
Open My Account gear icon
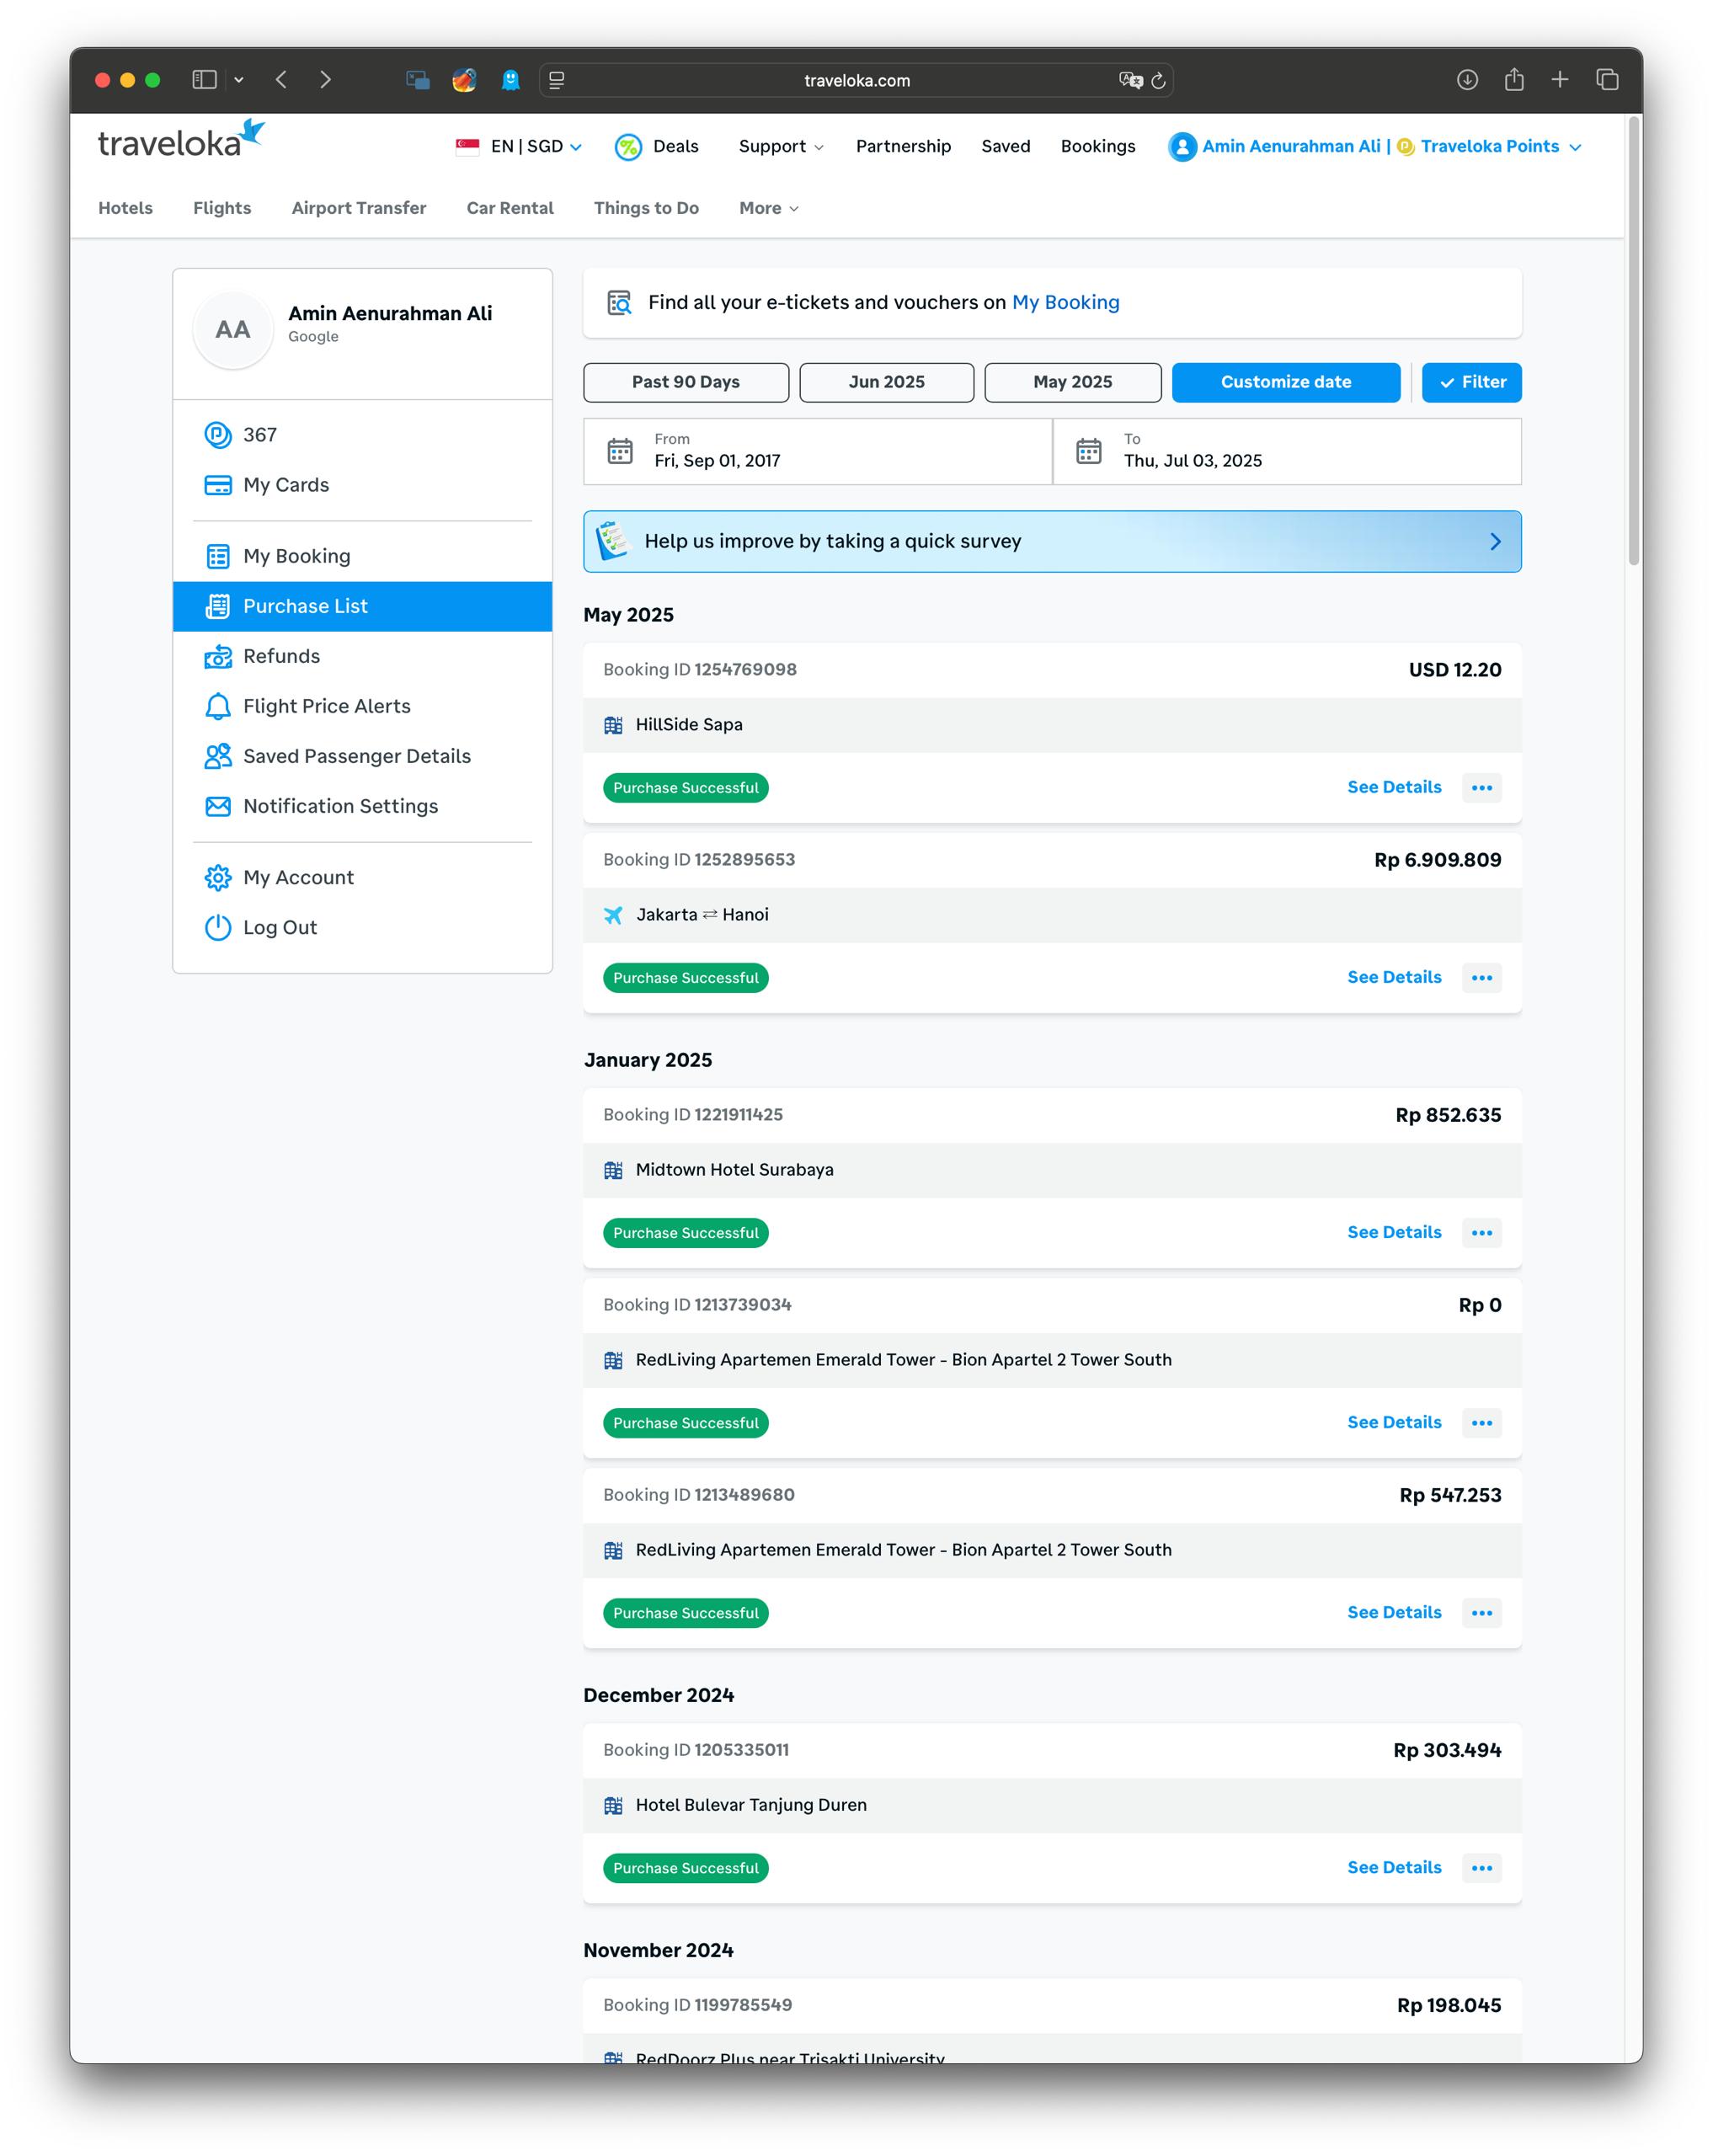[217, 877]
